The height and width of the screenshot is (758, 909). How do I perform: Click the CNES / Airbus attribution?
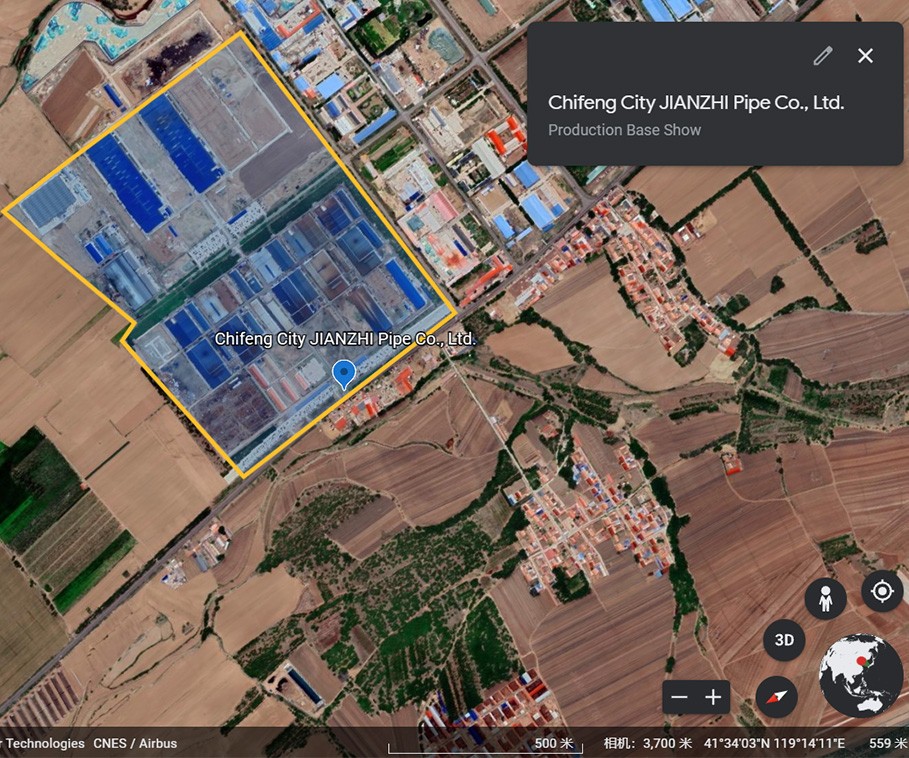click(135, 744)
